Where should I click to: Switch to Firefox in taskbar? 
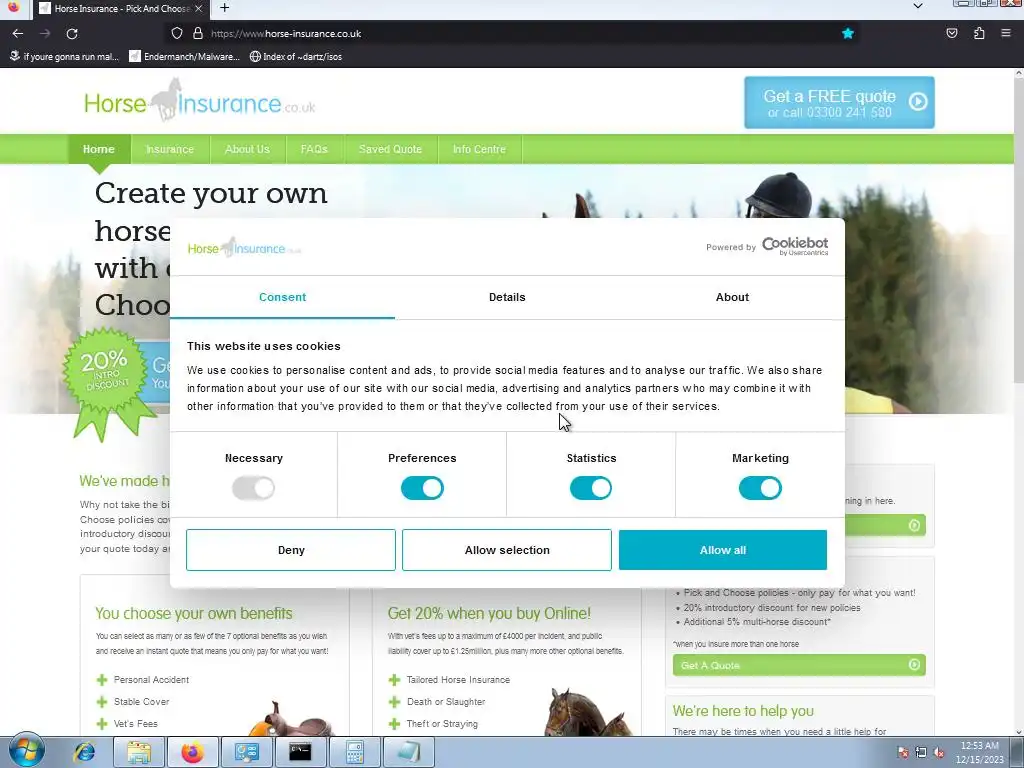[193, 752]
